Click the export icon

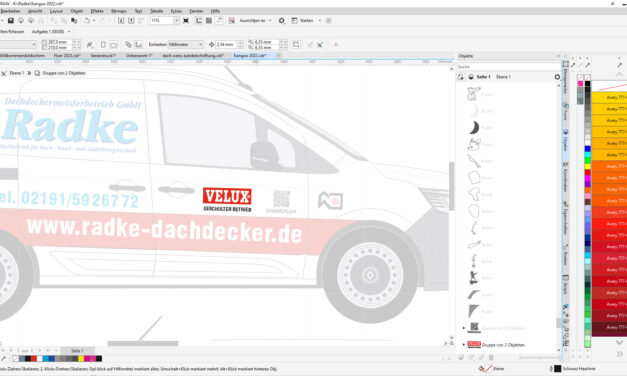[131, 20]
